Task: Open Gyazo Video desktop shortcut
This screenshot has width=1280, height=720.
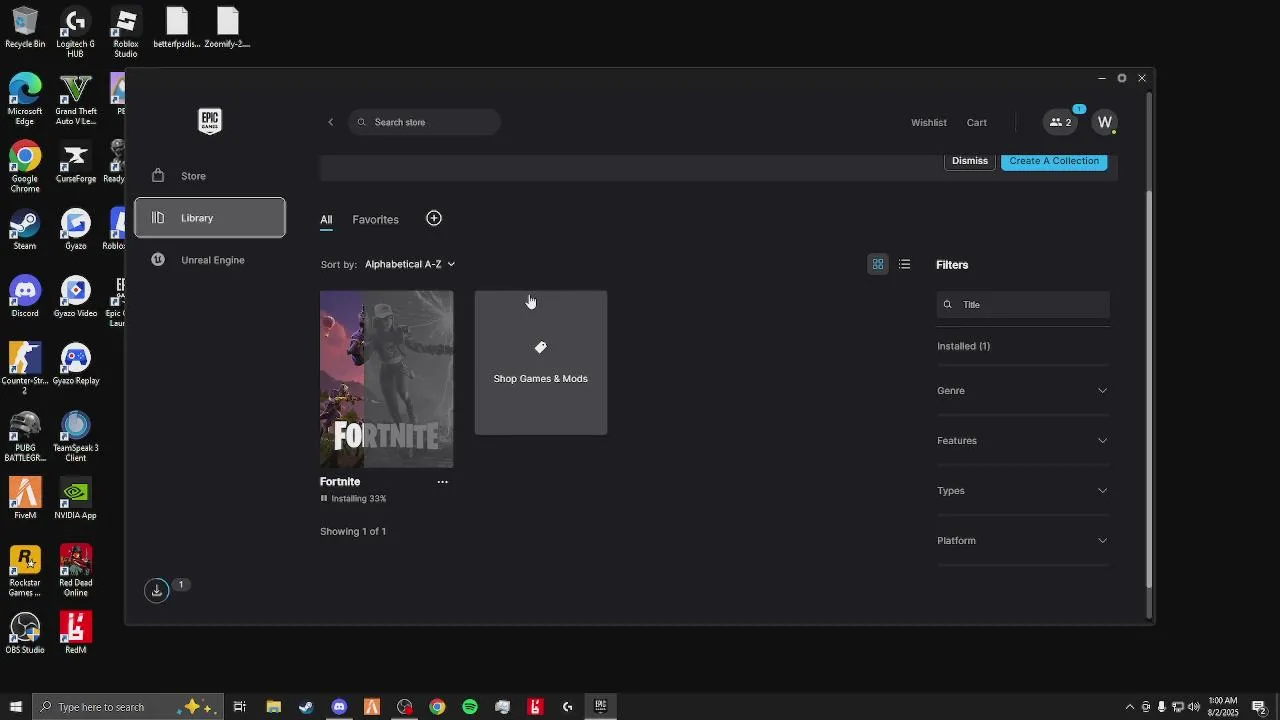Action: tap(75, 296)
